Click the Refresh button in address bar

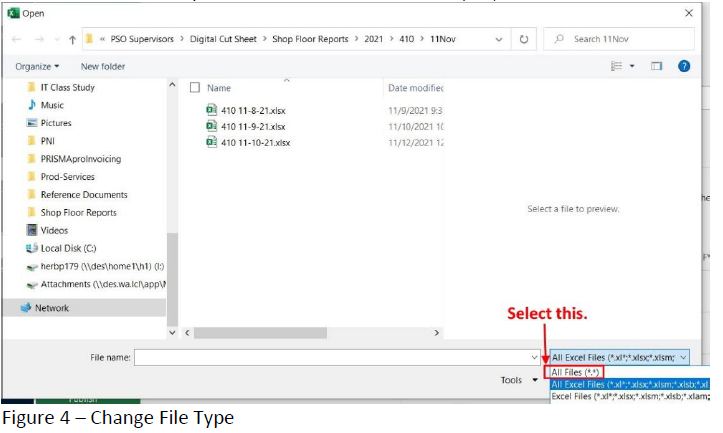click(524, 39)
